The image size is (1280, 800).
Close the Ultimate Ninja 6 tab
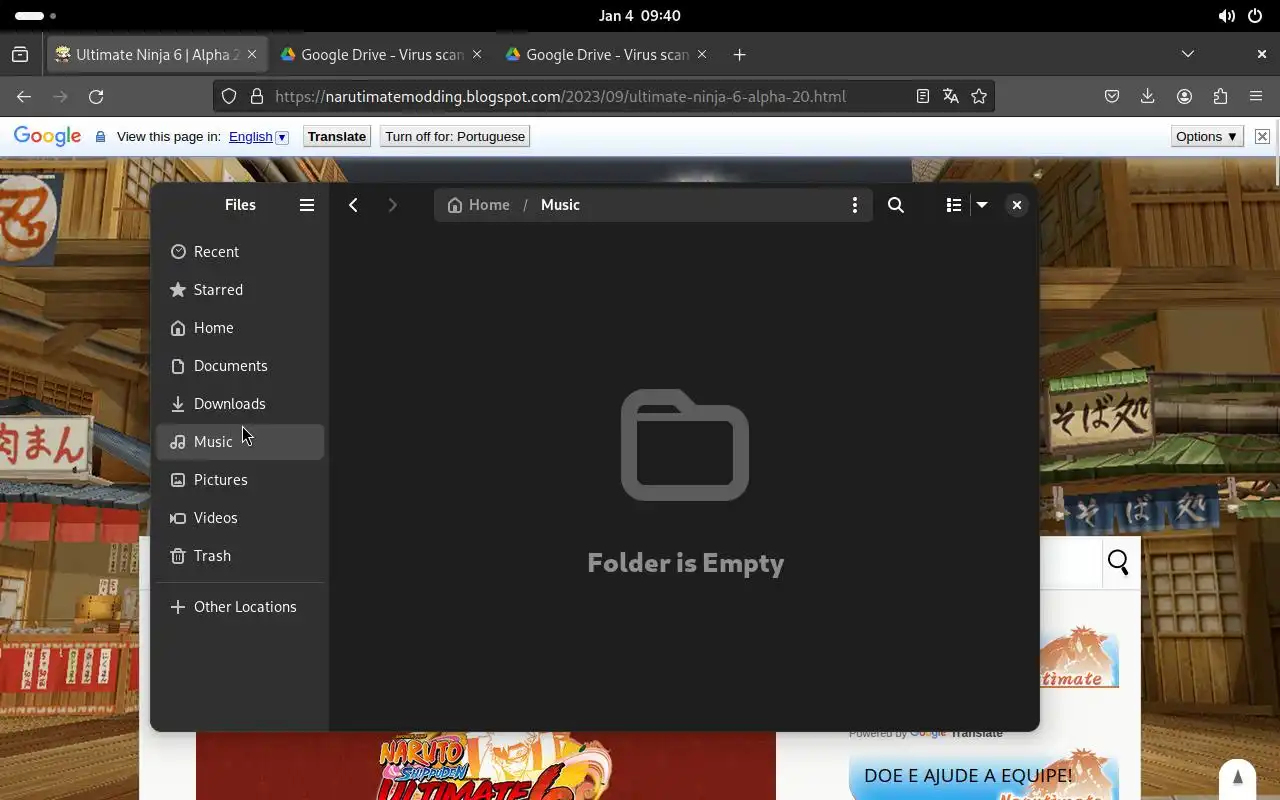(252, 55)
